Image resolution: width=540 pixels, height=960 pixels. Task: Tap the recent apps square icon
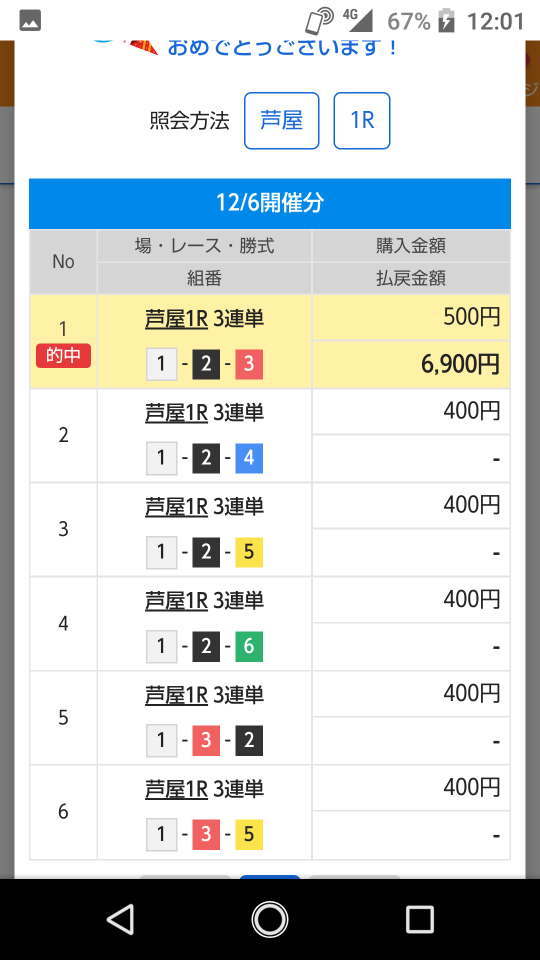tap(419, 919)
